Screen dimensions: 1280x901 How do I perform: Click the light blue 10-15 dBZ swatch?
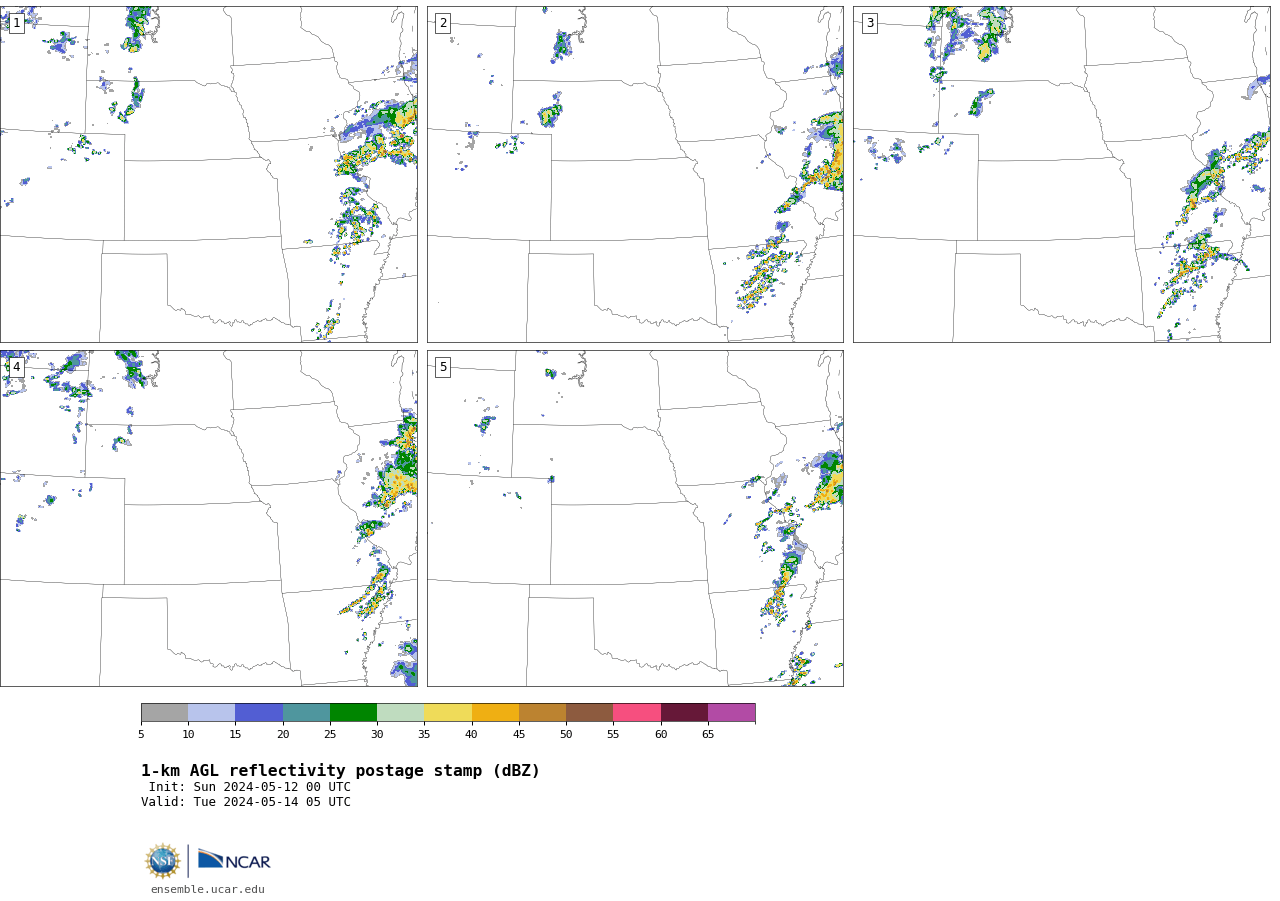tap(211, 713)
